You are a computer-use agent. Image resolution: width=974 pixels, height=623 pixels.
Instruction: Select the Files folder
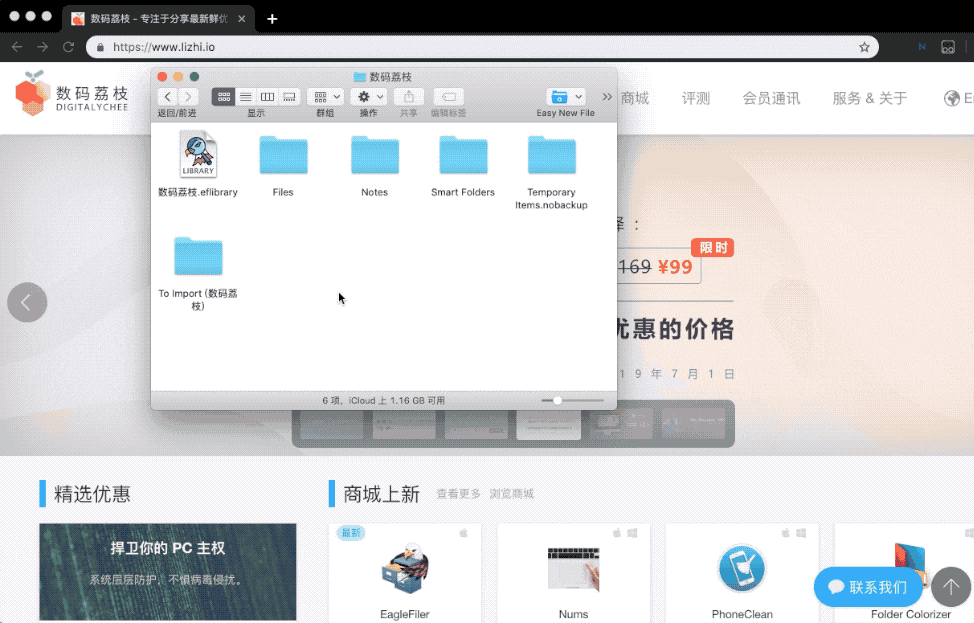[x=283, y=166]
